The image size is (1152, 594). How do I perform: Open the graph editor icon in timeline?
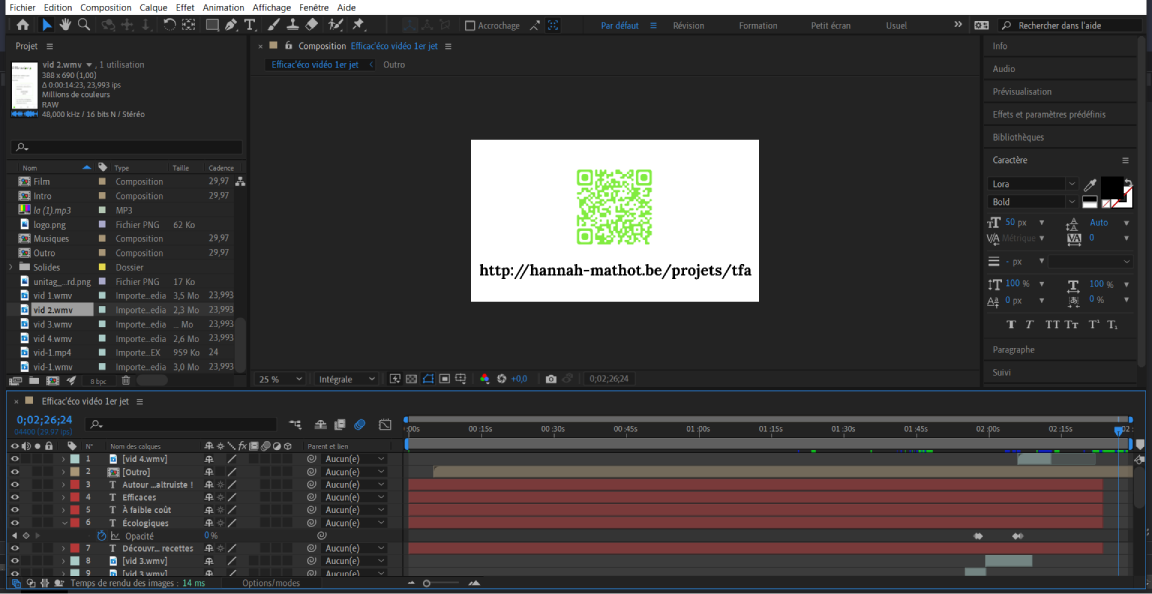click(x=386, y=424)
